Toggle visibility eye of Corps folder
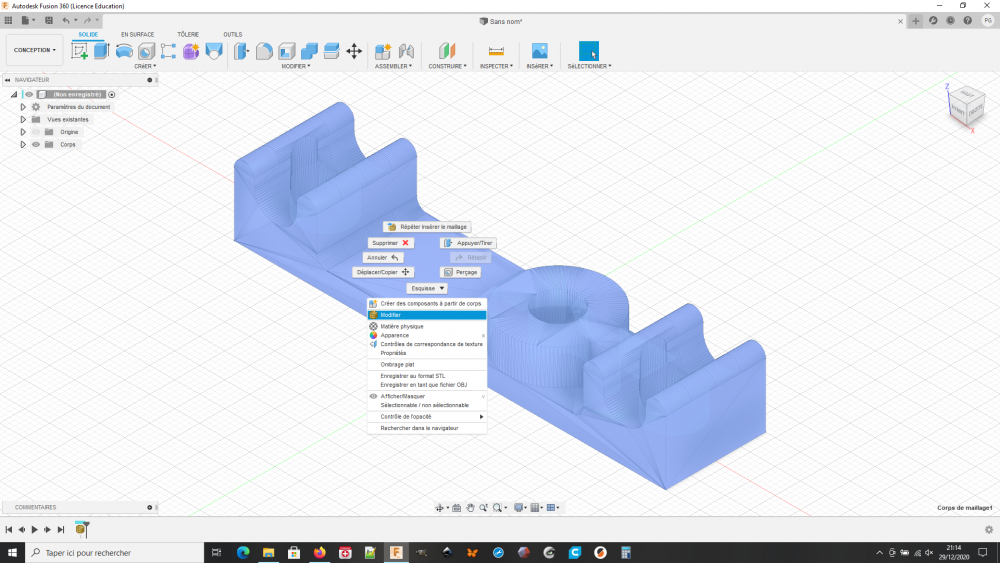Screen dimensions: 1000x563 tap(36, 144)
